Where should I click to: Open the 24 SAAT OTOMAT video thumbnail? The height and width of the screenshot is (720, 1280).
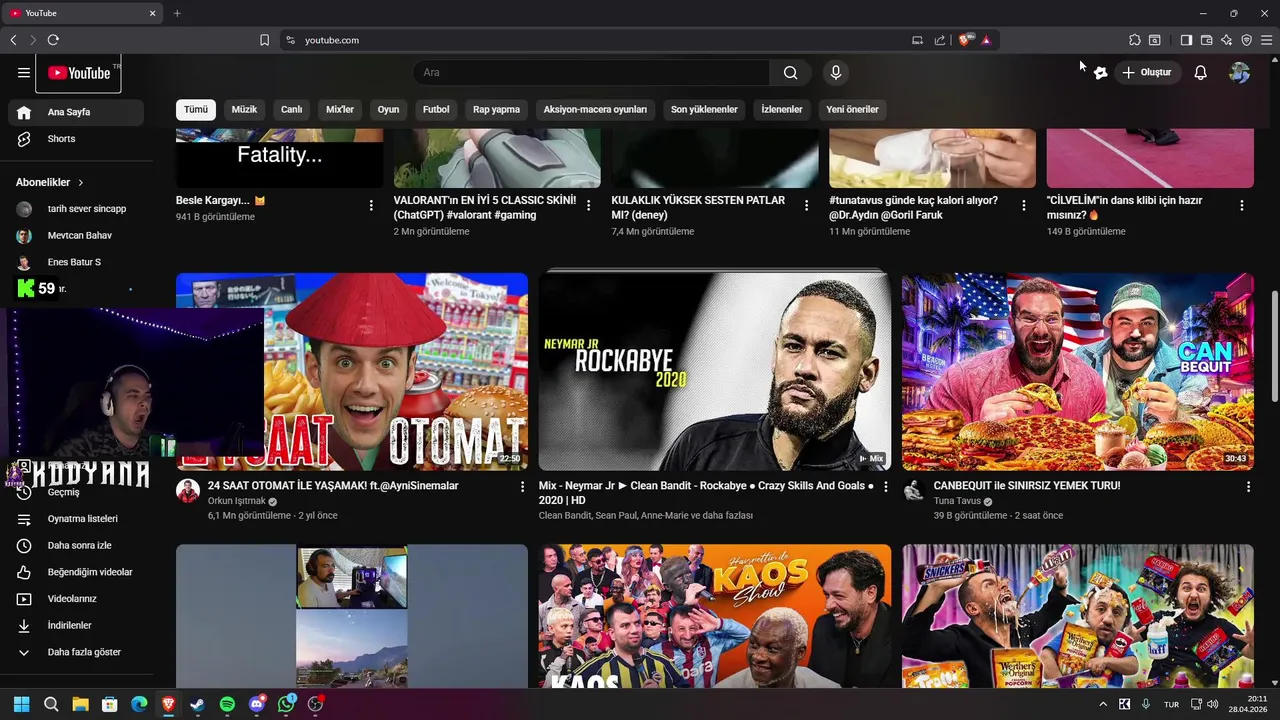[352, 371]
